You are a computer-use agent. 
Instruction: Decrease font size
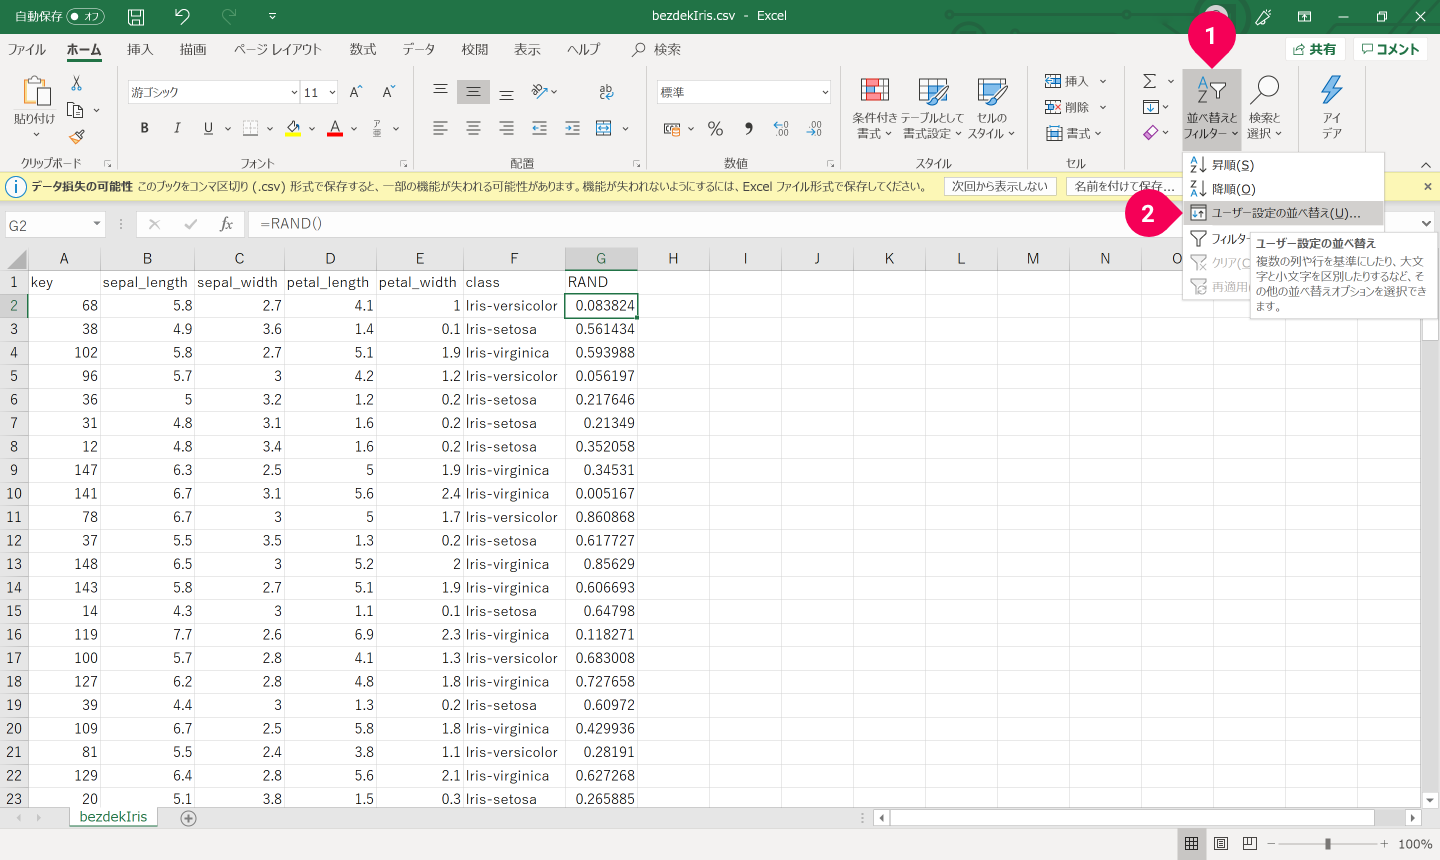point(389,92)
